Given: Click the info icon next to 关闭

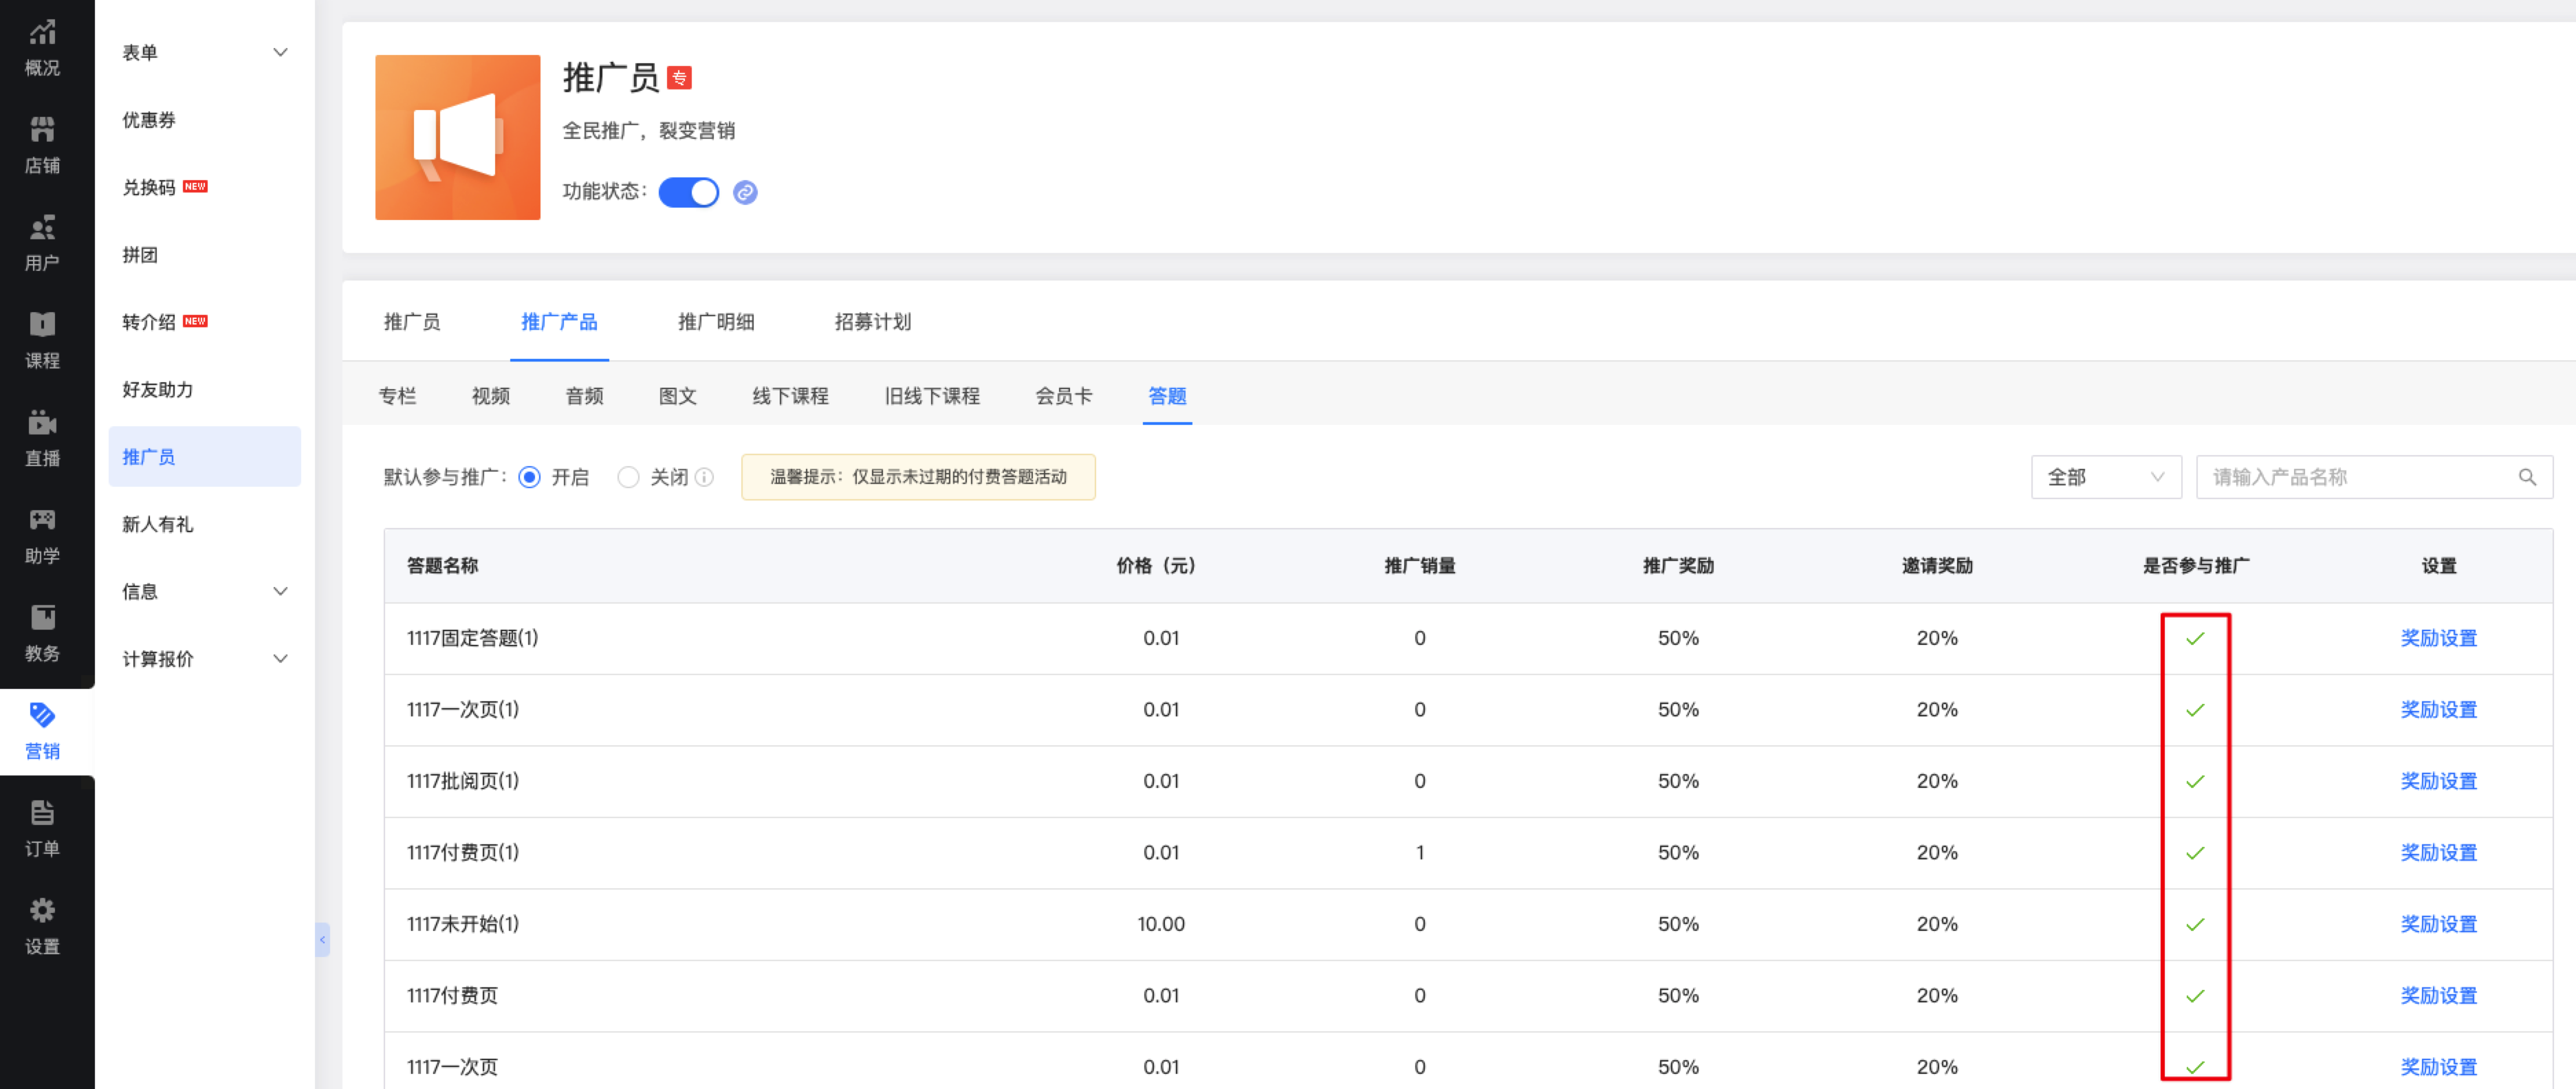Looking at the screenshot, I should click(704, 477).
